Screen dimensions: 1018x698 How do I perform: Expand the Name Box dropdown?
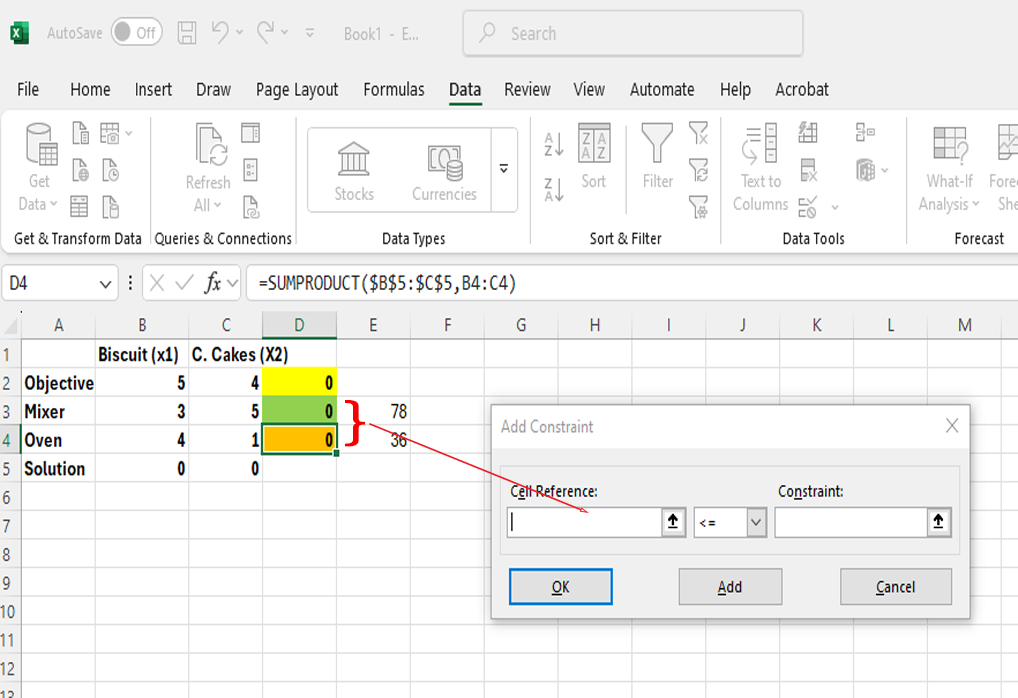[107, 284]
